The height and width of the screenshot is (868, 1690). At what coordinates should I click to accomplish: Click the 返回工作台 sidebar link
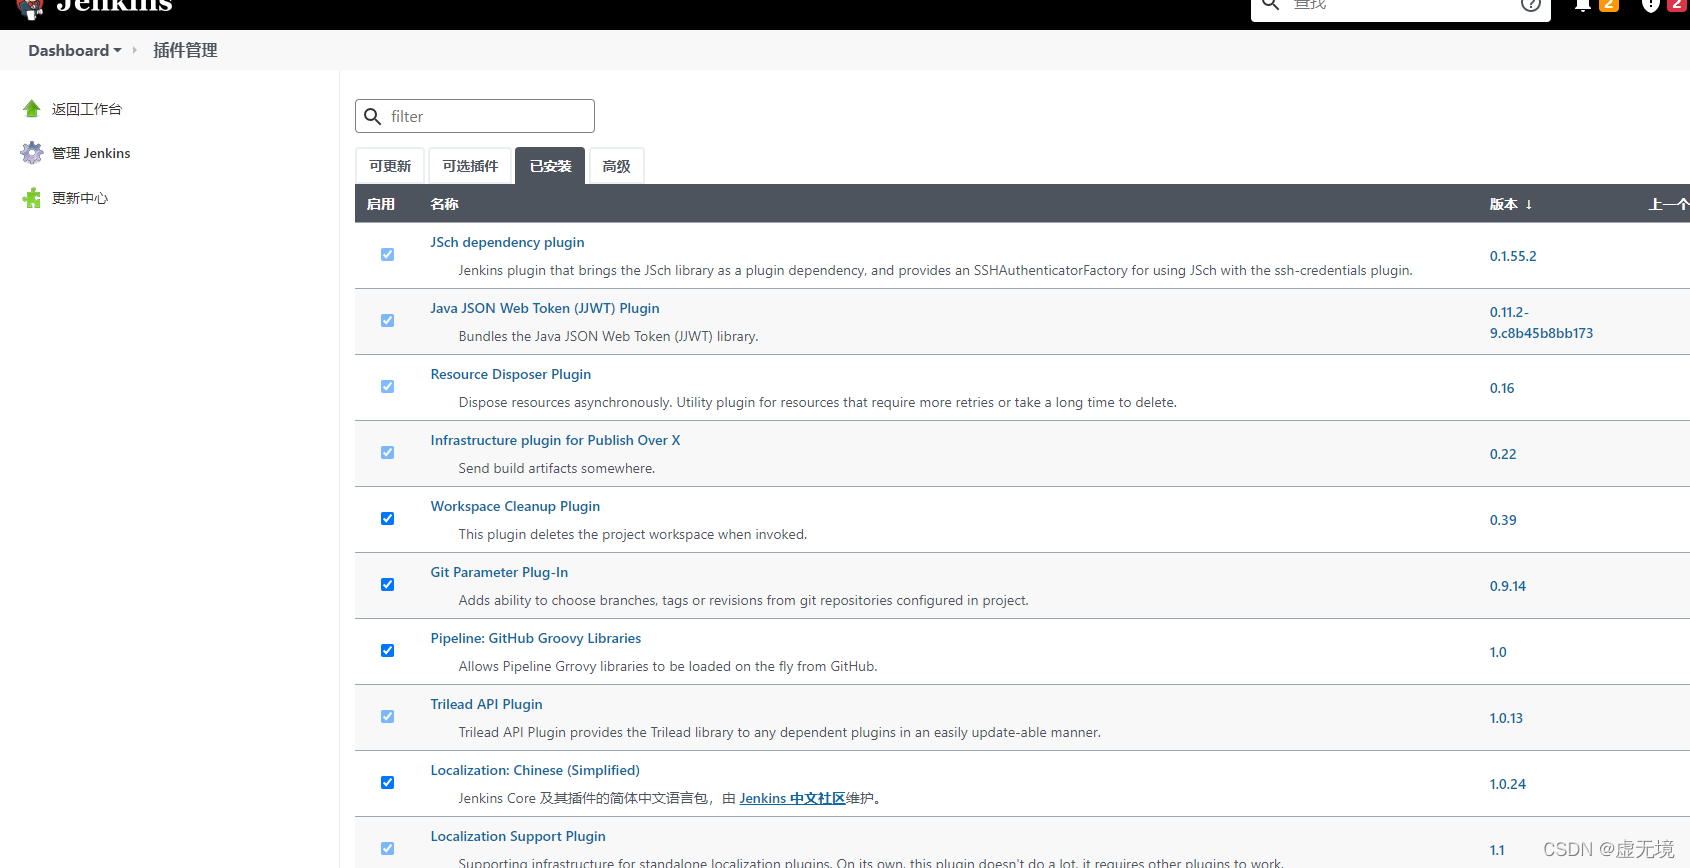tap(87, 109)
